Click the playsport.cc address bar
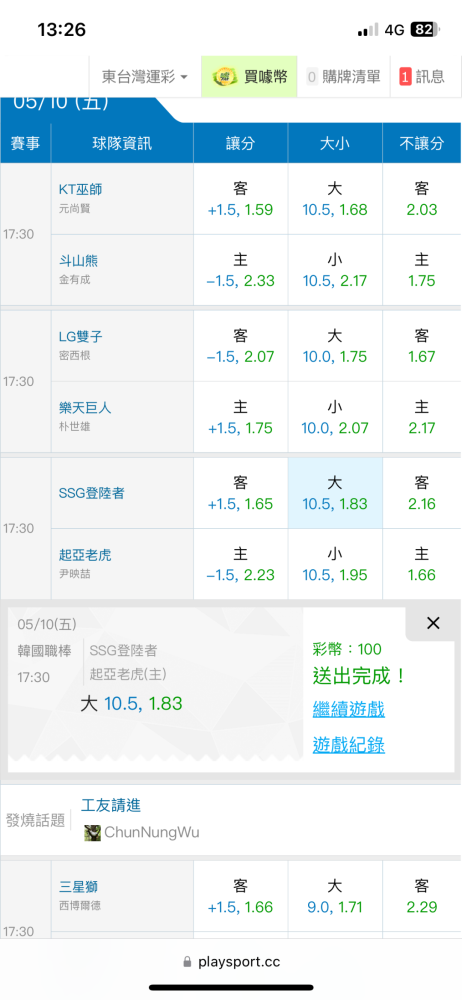The height and width of the screenshot is (1000, 462). click(x=231, y=962)
